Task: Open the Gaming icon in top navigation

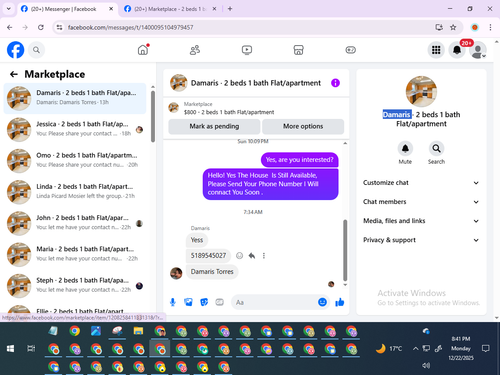Action: pos(350,50)
